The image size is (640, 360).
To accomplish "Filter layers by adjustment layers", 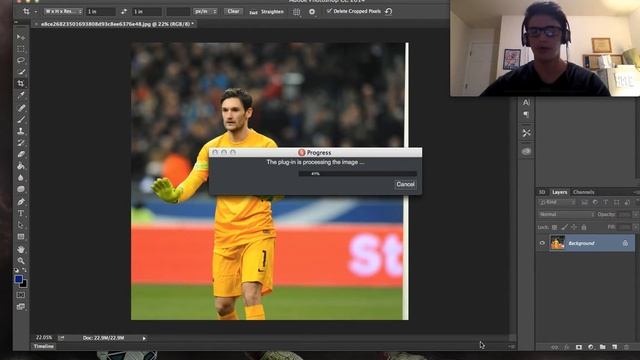I will 595,202.
